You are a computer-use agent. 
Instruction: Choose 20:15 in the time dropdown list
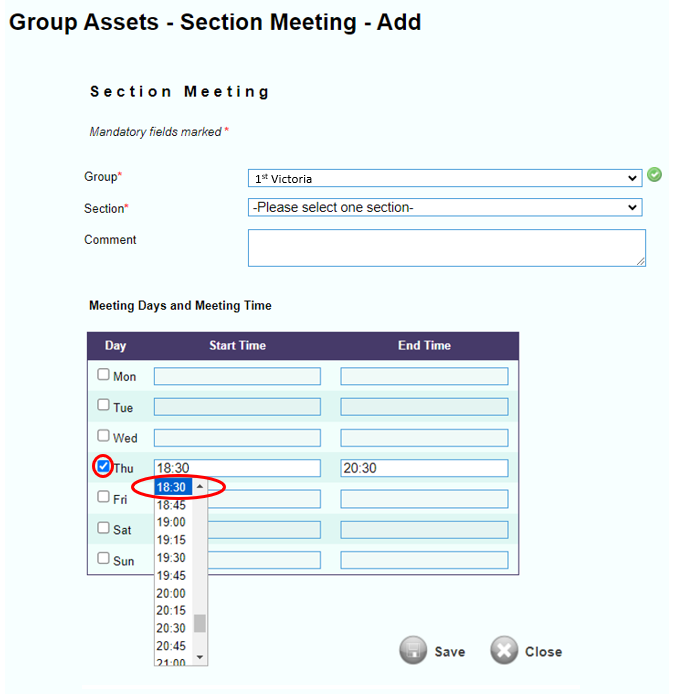171,610
